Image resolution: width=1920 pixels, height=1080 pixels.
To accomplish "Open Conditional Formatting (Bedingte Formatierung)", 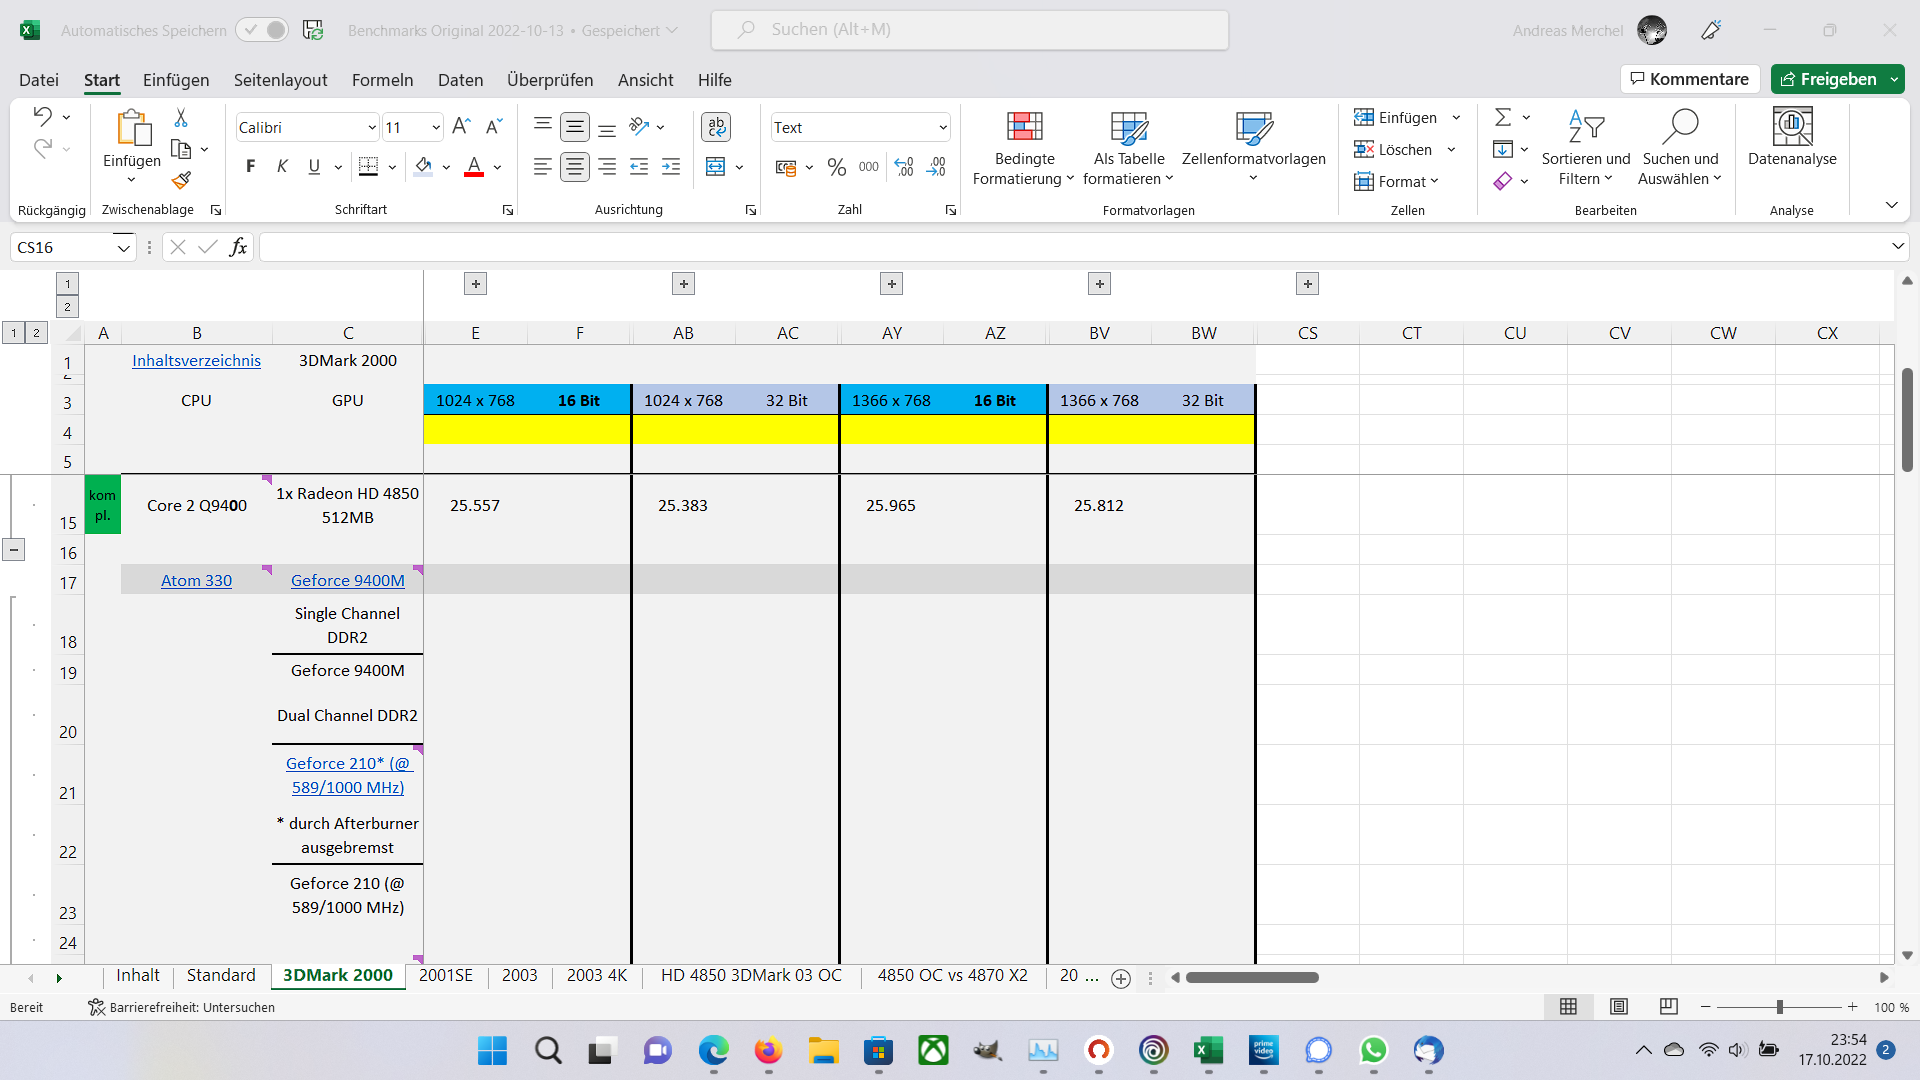I will pyautogui.click(x=1024, y=148).
